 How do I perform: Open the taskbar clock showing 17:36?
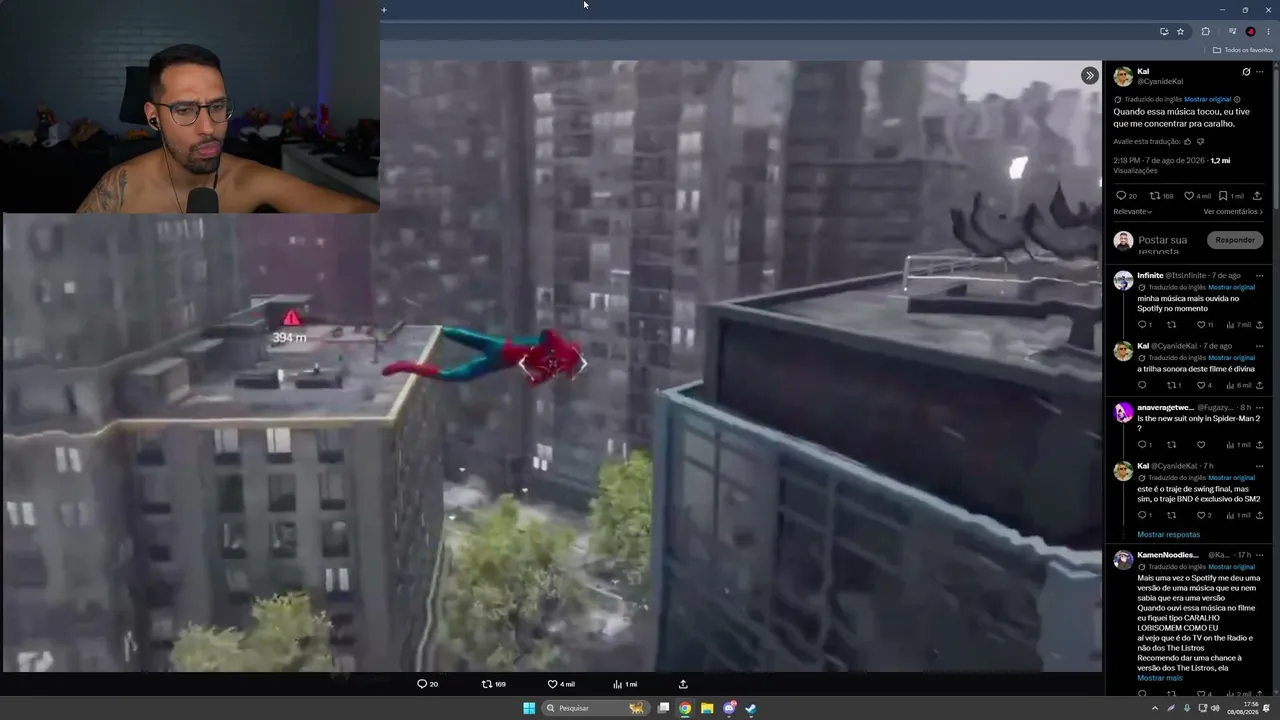1242,708
